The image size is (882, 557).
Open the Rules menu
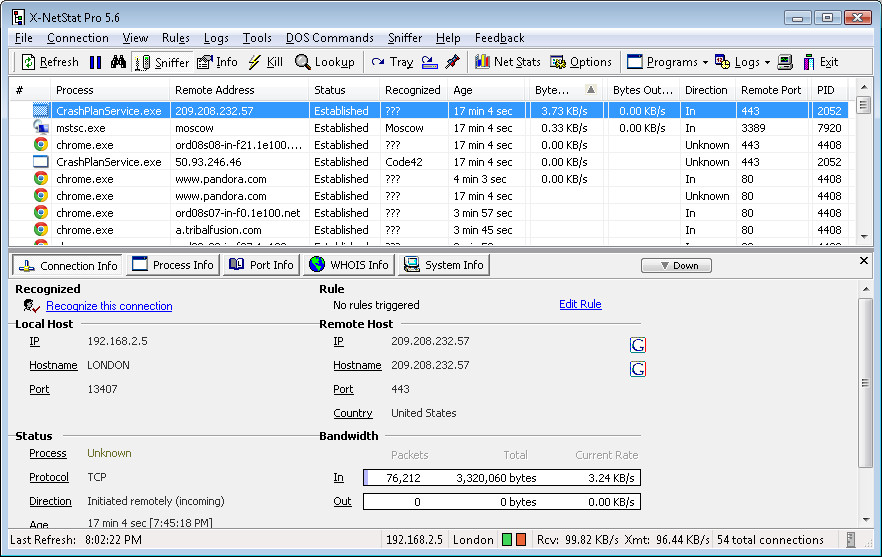tap(176, 38)
